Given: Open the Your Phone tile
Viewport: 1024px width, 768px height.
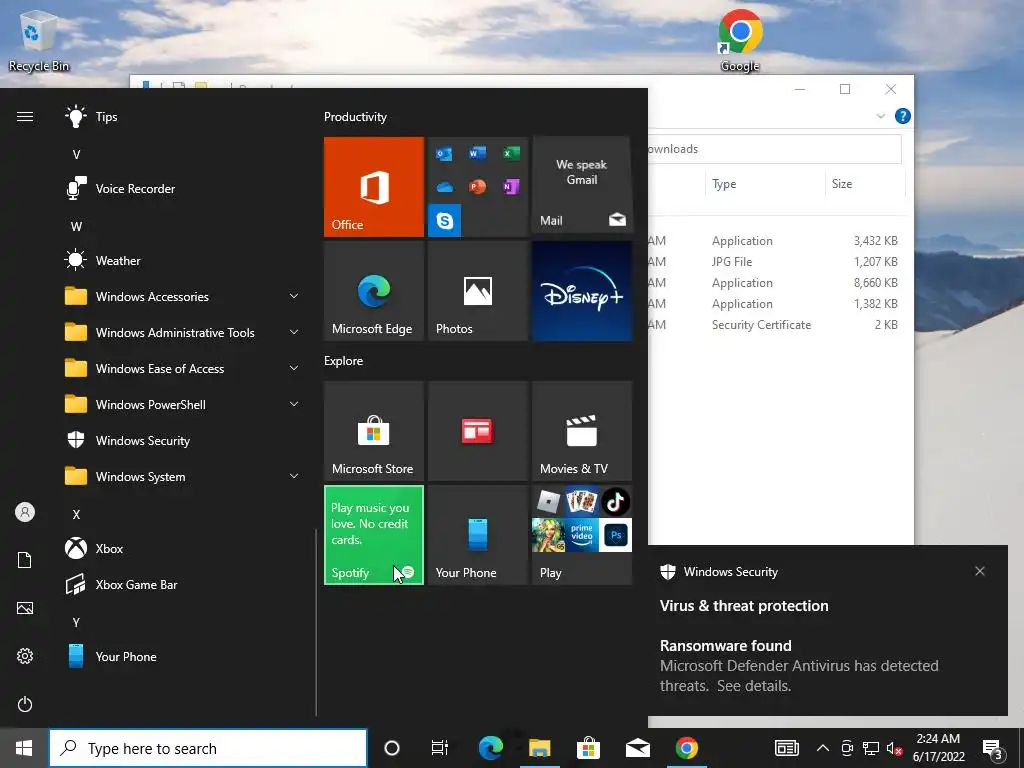Looking at the screenshot, I should [478, 535].
